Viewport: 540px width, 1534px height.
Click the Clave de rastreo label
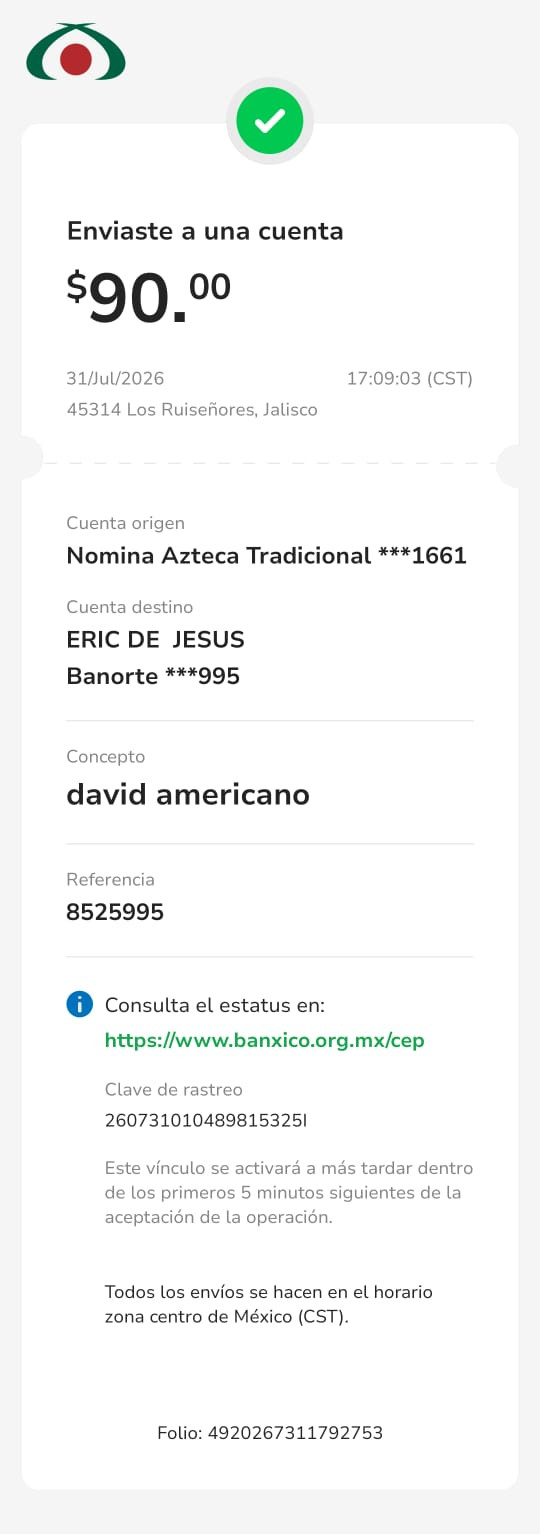coord(174,1090)
